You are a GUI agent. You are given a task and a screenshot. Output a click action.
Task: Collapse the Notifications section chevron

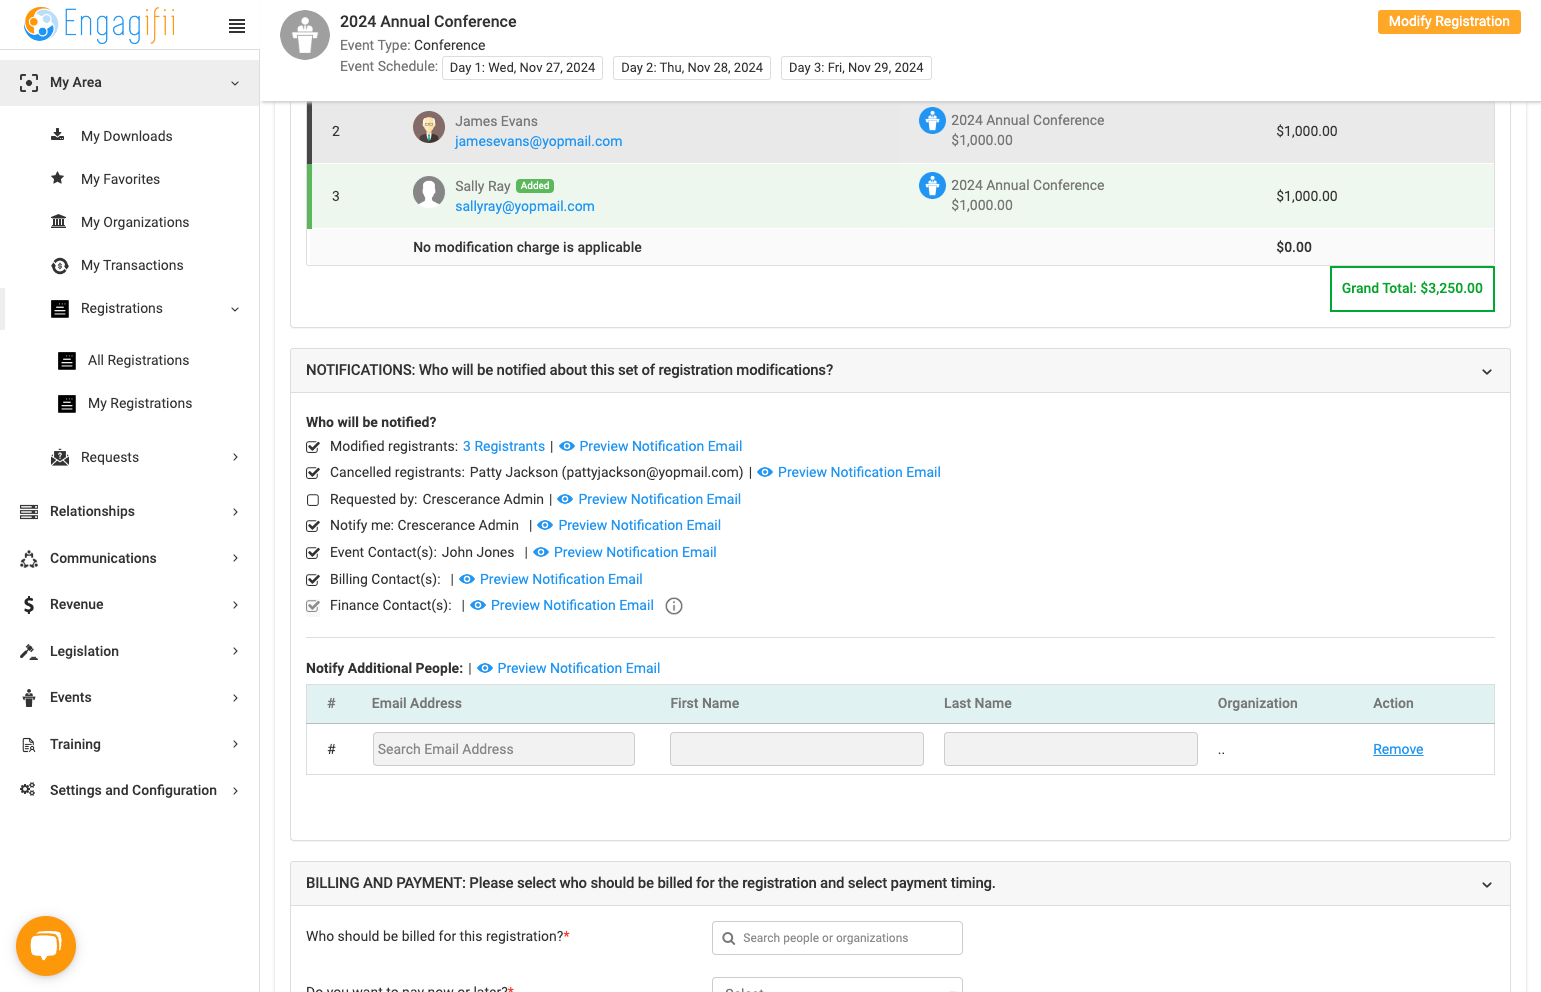tap(1487, 372)
